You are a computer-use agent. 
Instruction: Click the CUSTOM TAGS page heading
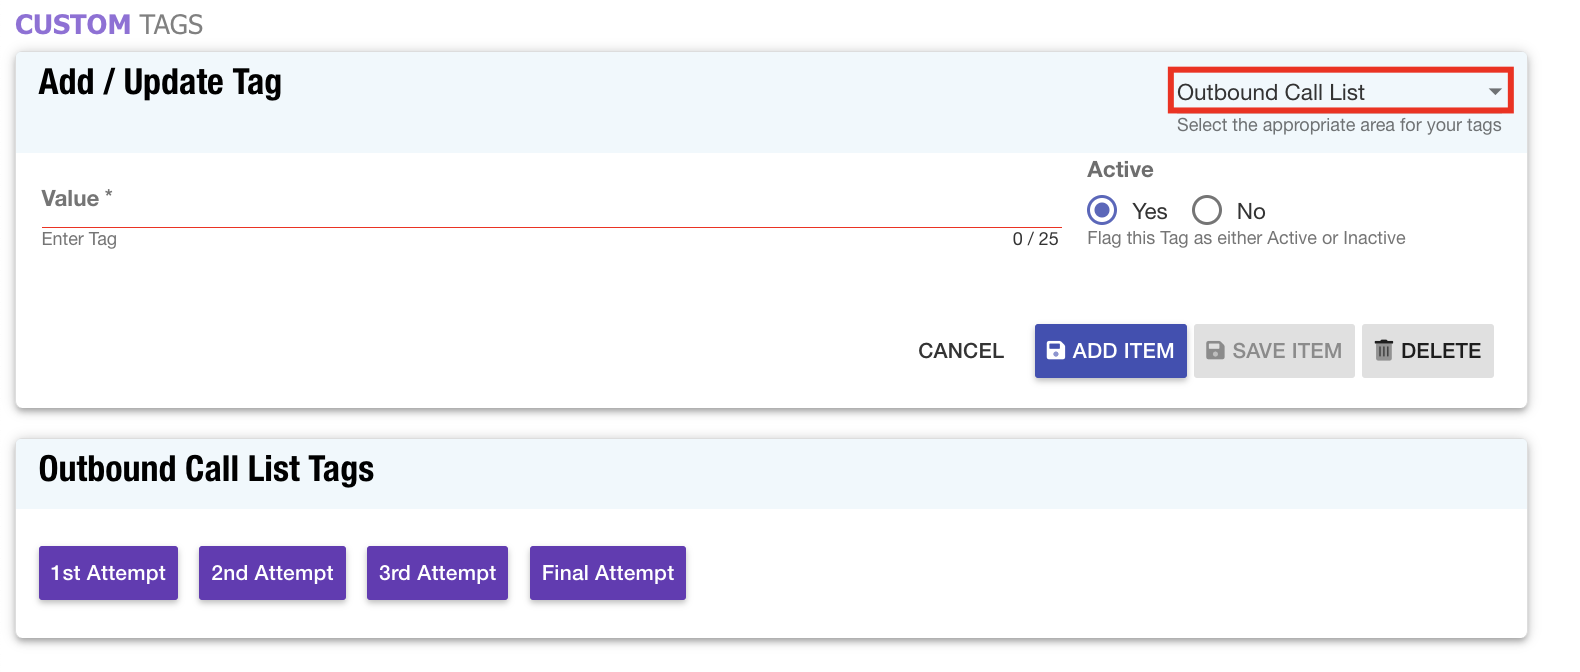(x=109, y=24)
